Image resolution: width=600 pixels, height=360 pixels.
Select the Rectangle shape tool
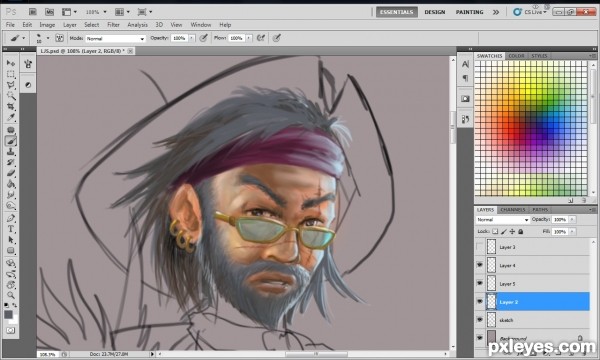coord(11,251)
